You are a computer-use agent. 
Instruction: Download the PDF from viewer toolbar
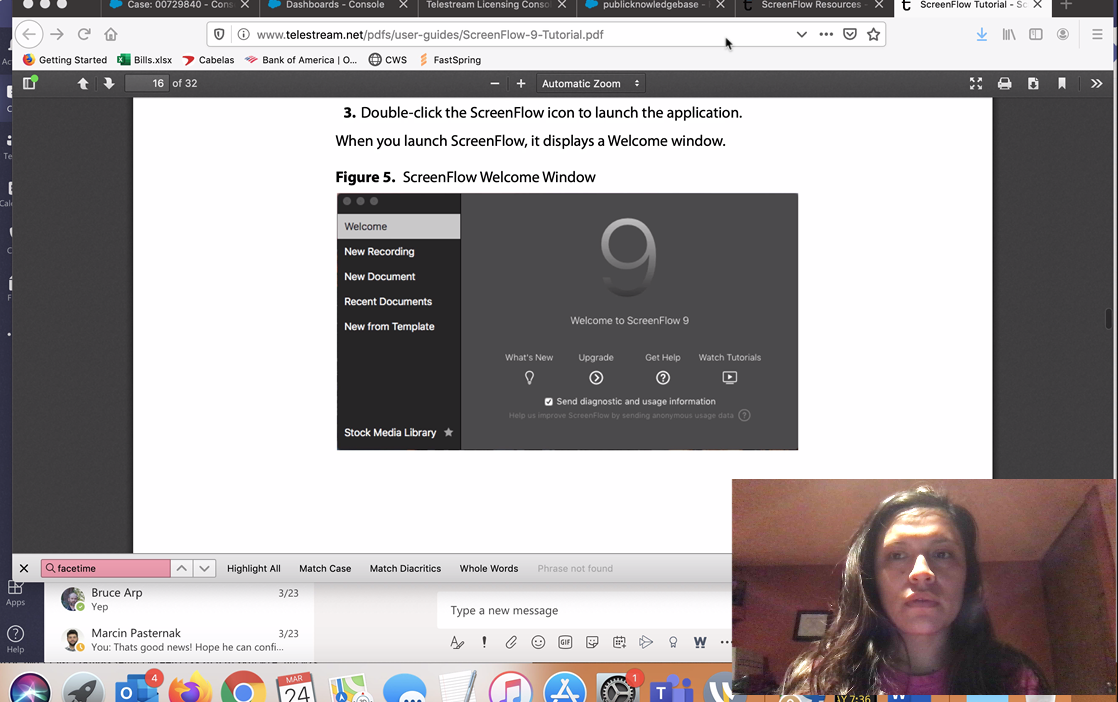tap(1033, 83)
